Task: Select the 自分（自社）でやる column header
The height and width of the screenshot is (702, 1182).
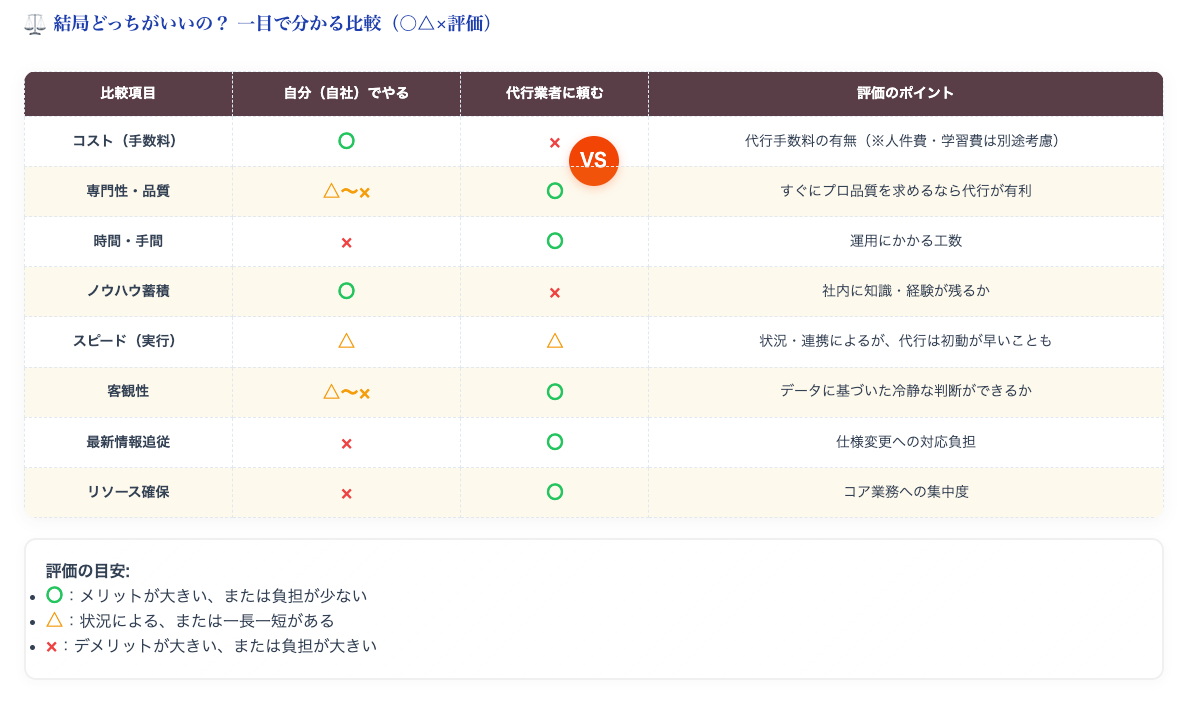Action: [x=346, y=93]
